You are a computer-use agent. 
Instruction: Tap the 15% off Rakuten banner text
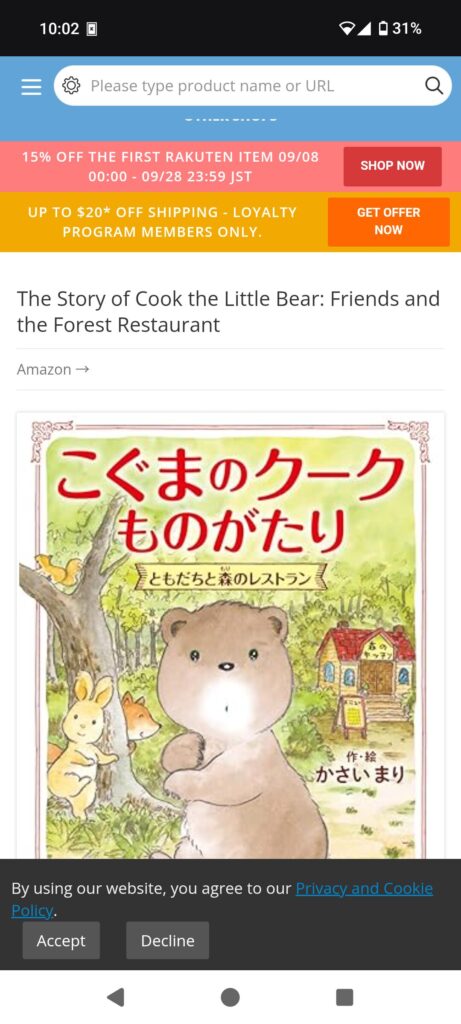170,167
